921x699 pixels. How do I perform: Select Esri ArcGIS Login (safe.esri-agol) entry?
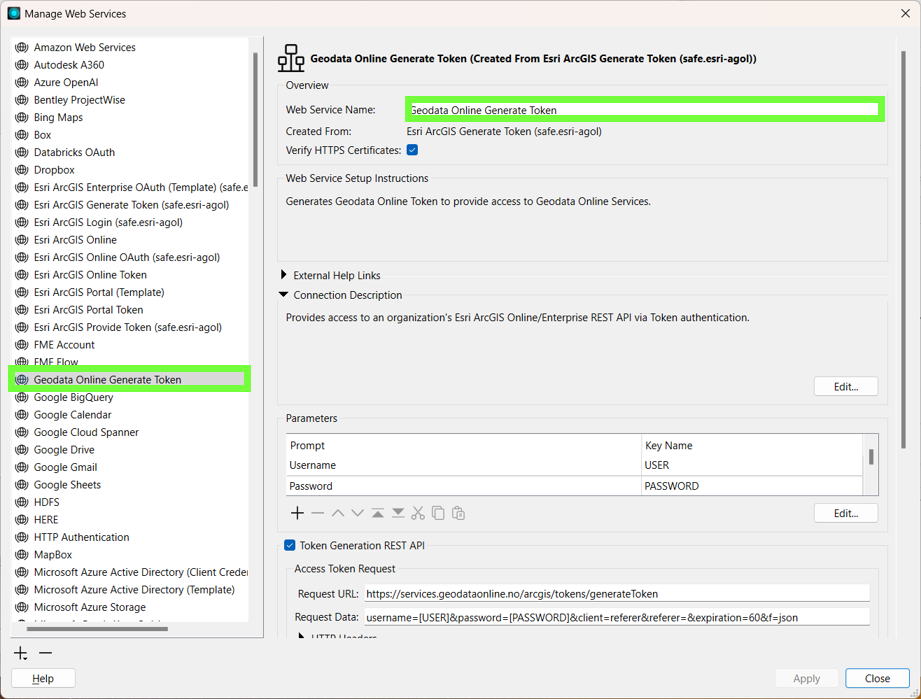(x=108, y=222)
